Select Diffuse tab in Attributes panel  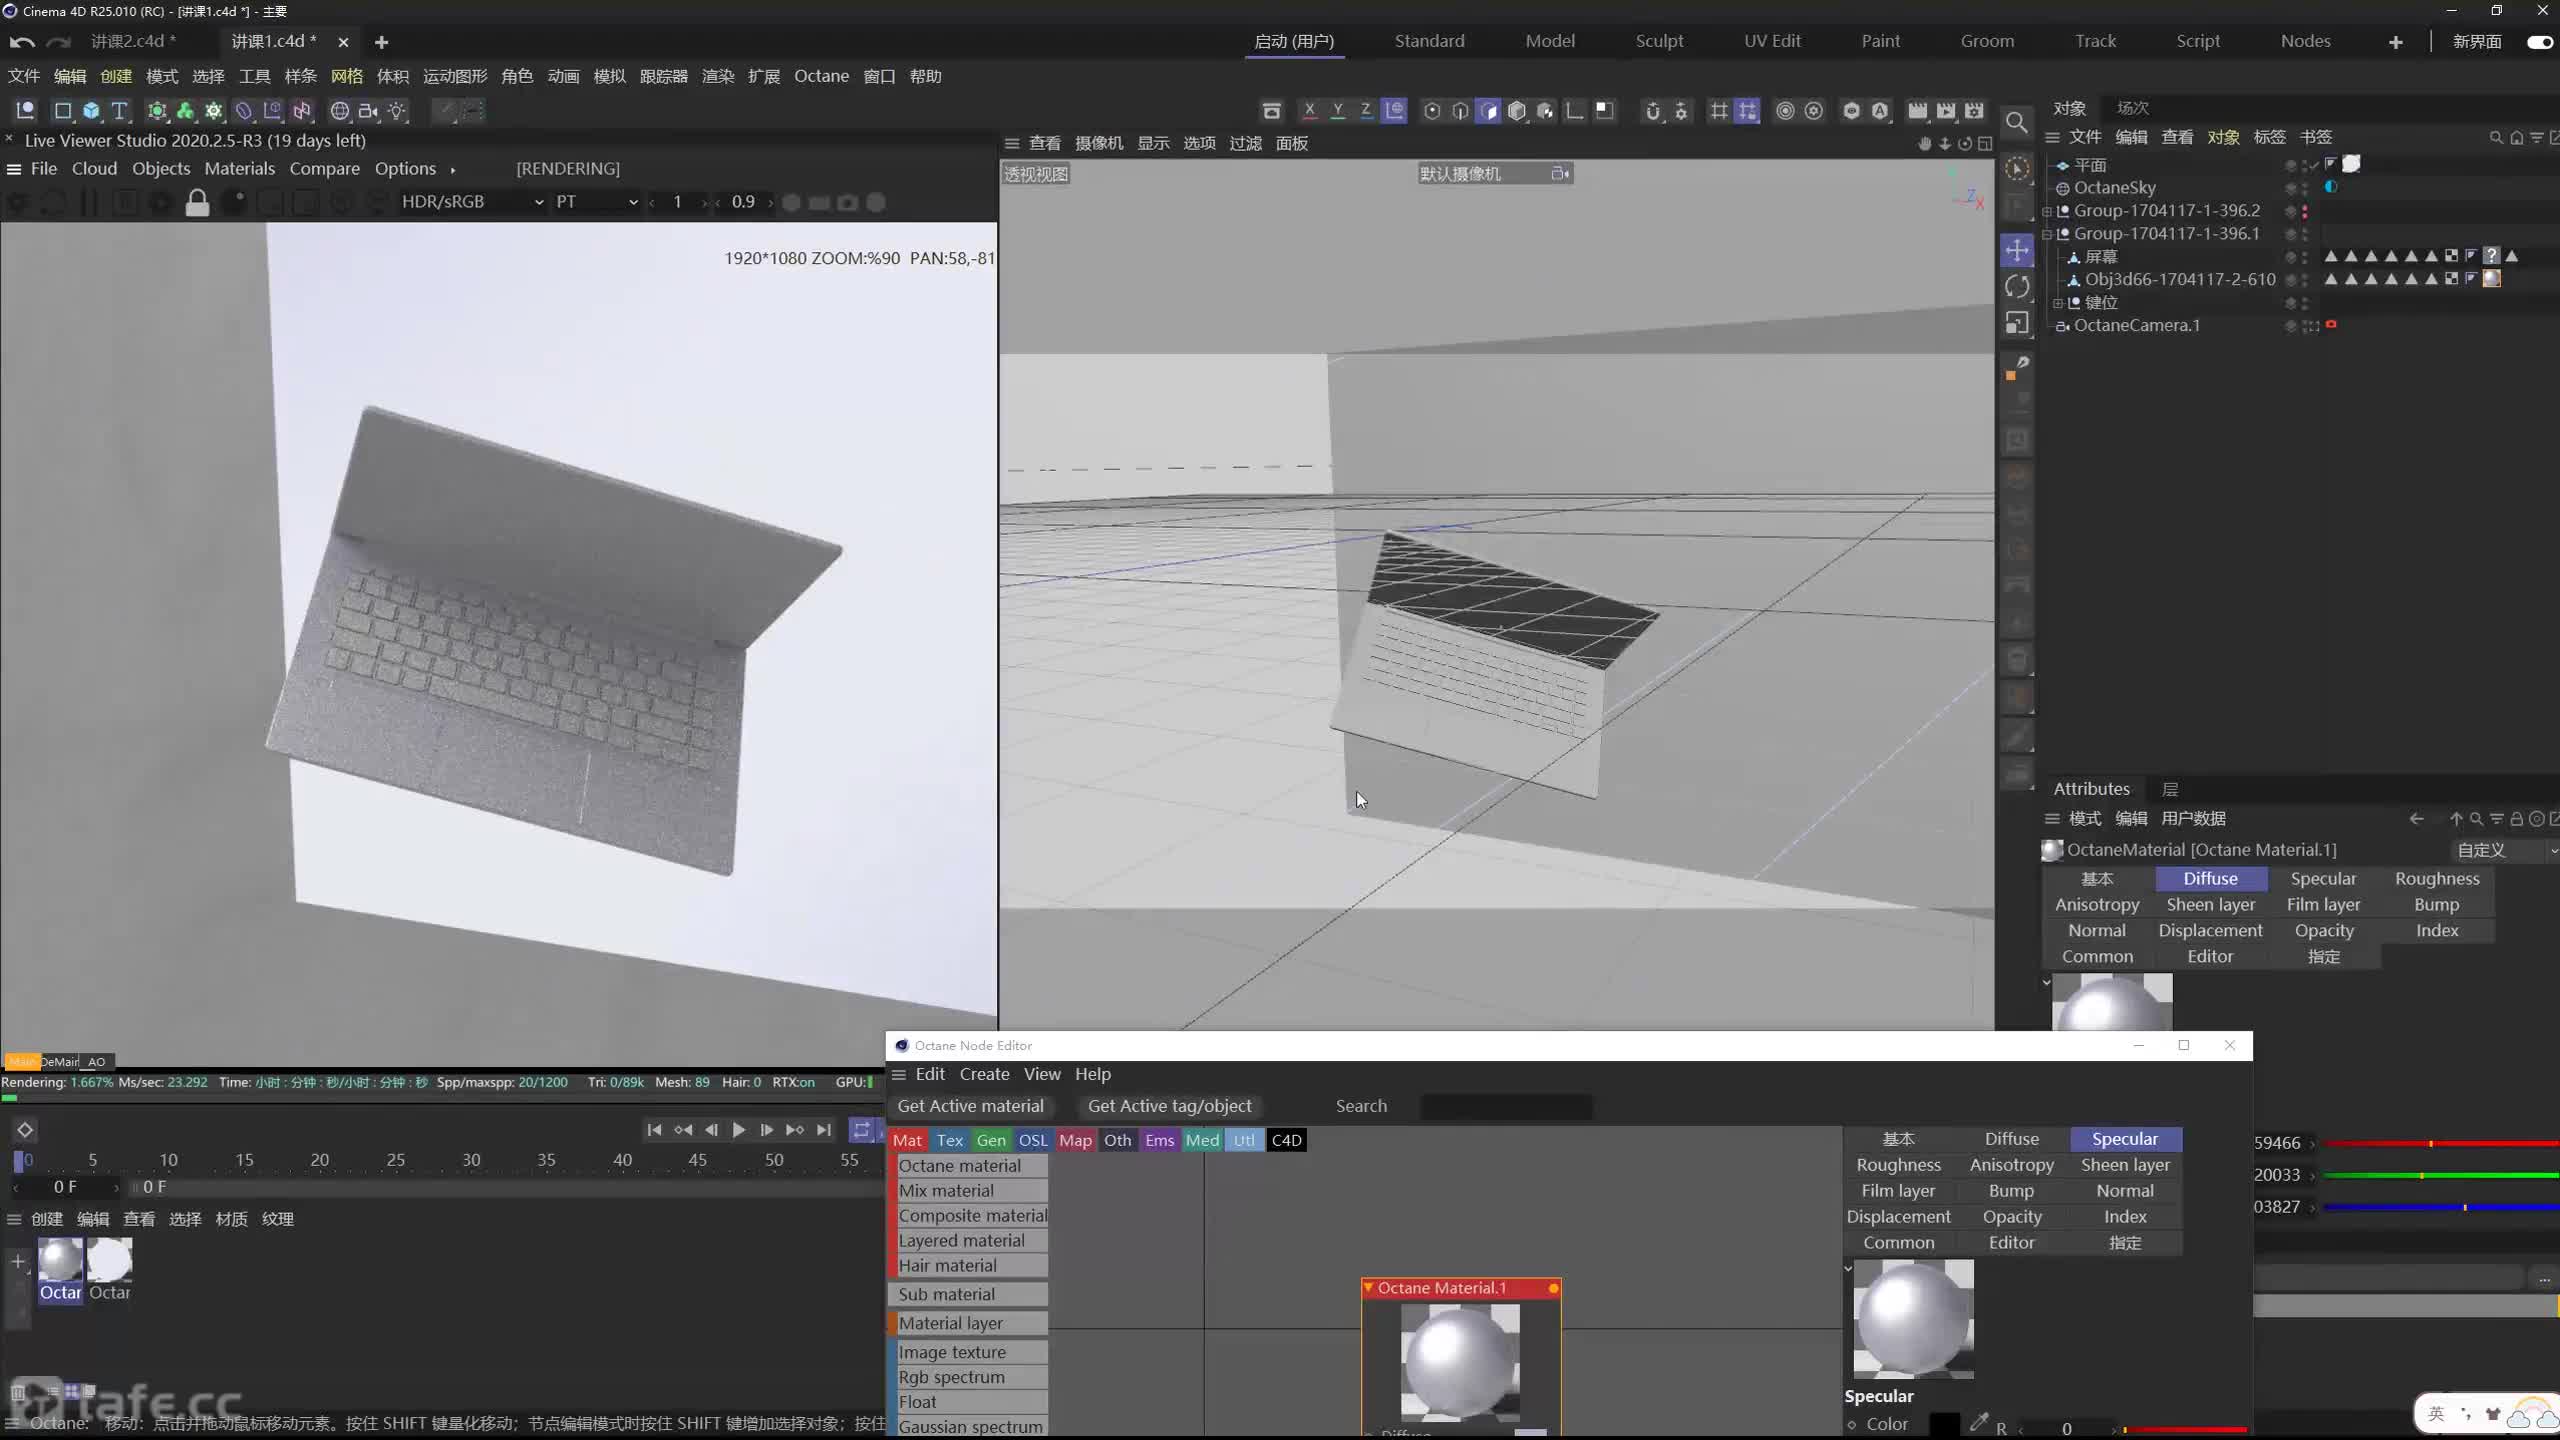tap(2210, 878)
